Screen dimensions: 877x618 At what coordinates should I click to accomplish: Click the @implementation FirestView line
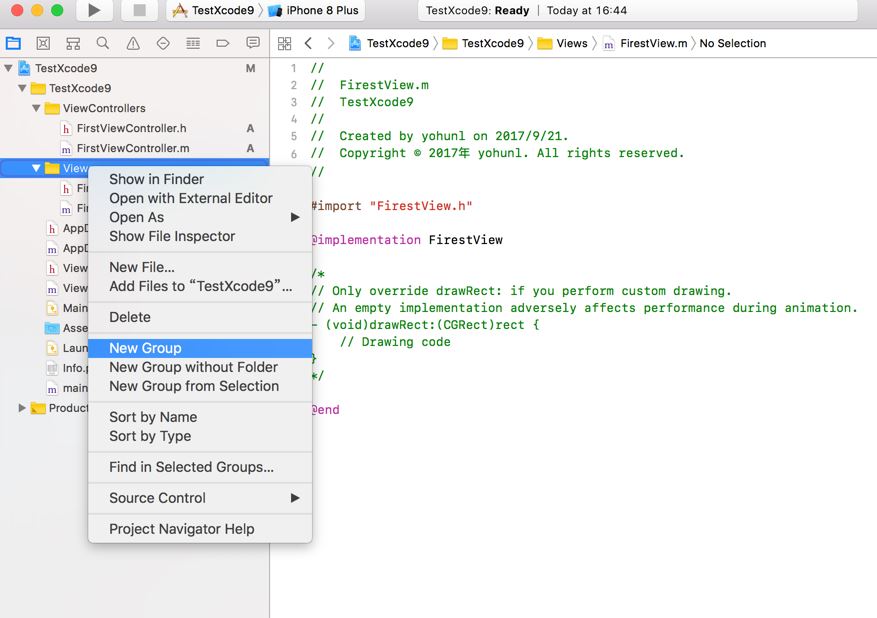407,240
